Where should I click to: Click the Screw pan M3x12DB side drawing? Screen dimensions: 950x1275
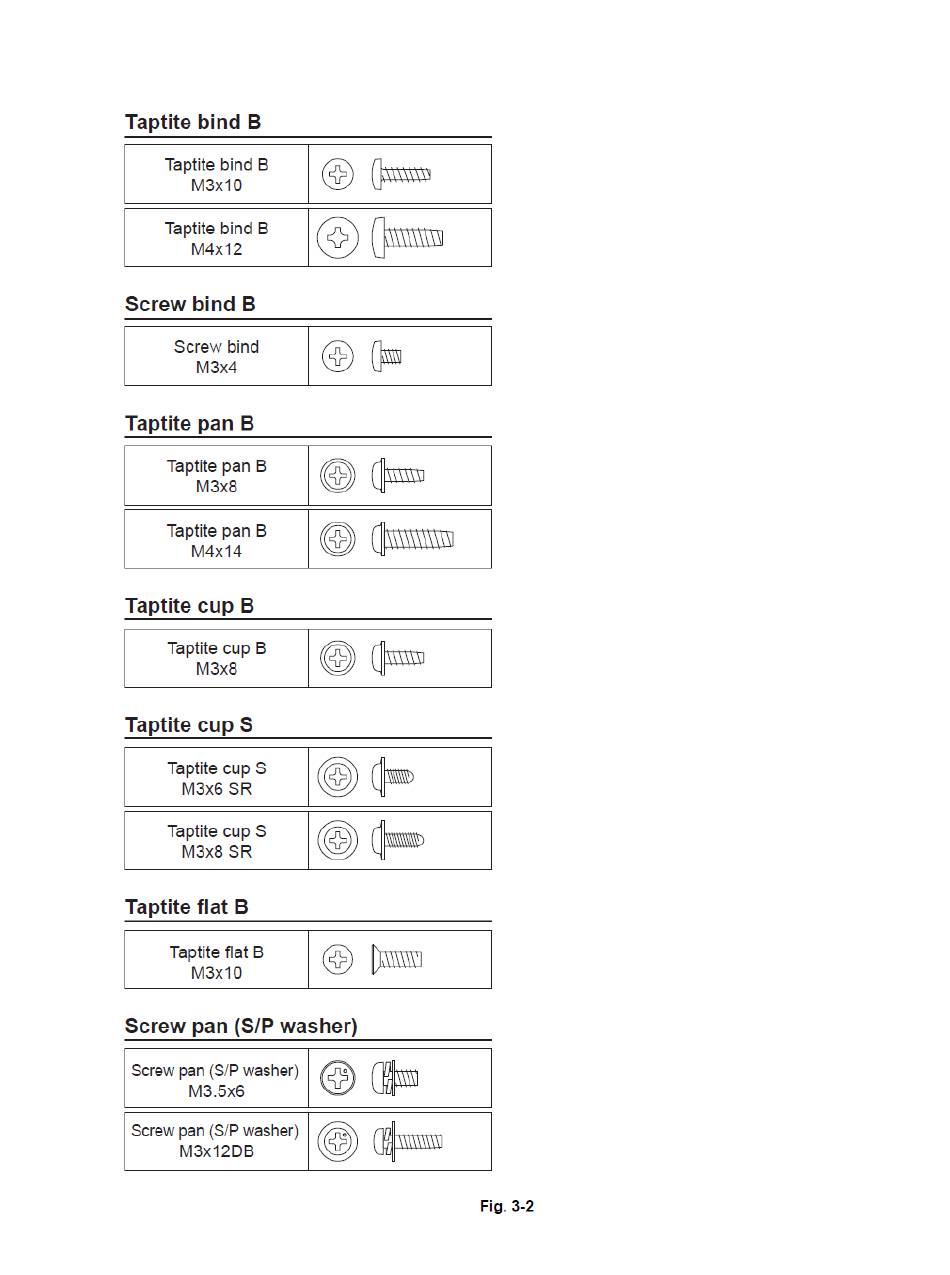point(408,1141)
